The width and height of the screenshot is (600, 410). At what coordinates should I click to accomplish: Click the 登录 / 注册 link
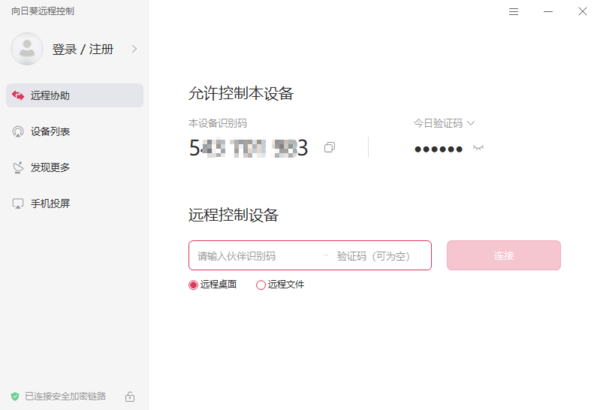[x=83, y=49]
